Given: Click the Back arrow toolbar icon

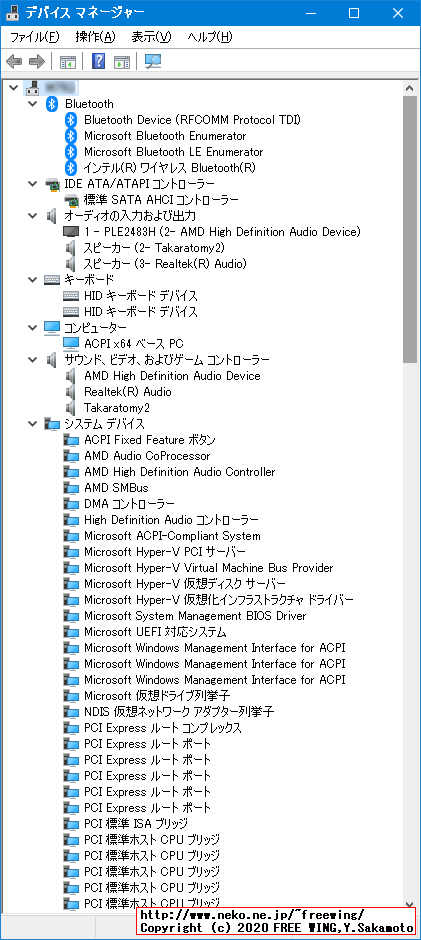Looking at the screenshot, I should (14, 61).
